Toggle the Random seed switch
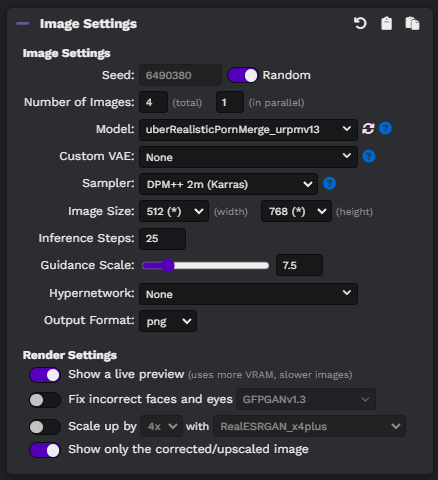The image size is (438, 480). 243,75
